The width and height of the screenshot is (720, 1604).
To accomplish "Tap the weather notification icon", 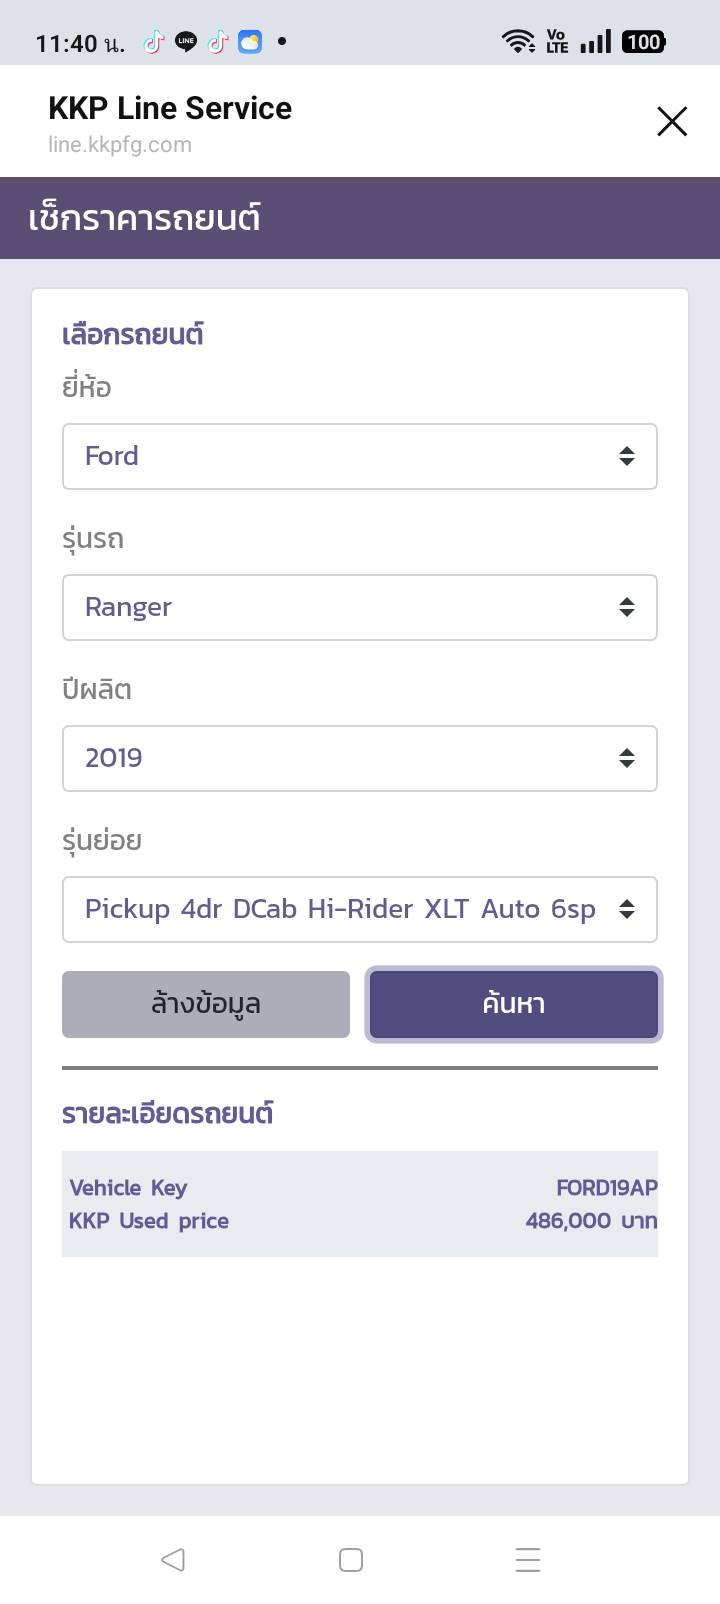I will click(x=250, y=42).
